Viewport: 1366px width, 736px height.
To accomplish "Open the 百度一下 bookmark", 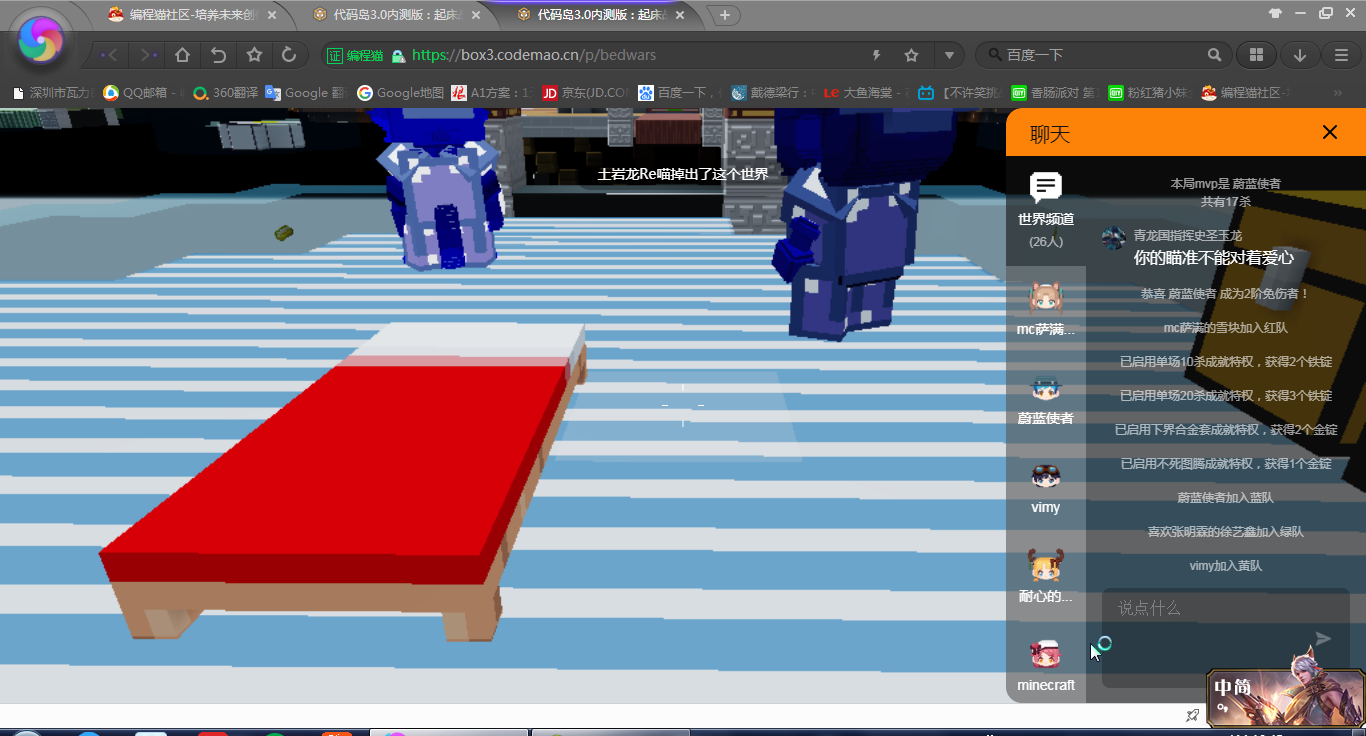I will pos(679,93).
